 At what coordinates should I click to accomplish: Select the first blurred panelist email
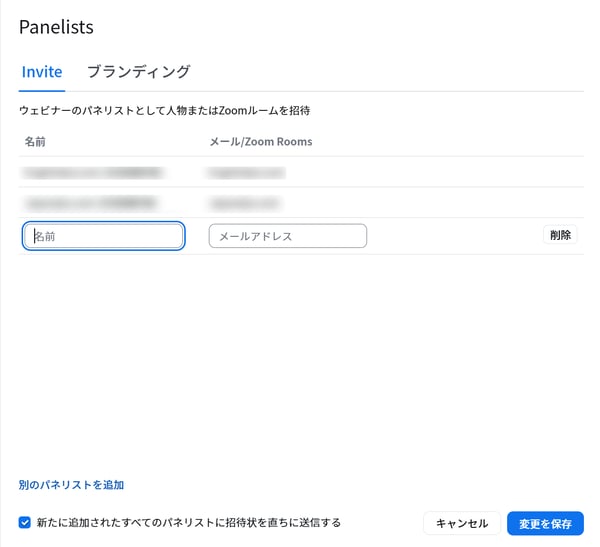click(x=246, y=172)
